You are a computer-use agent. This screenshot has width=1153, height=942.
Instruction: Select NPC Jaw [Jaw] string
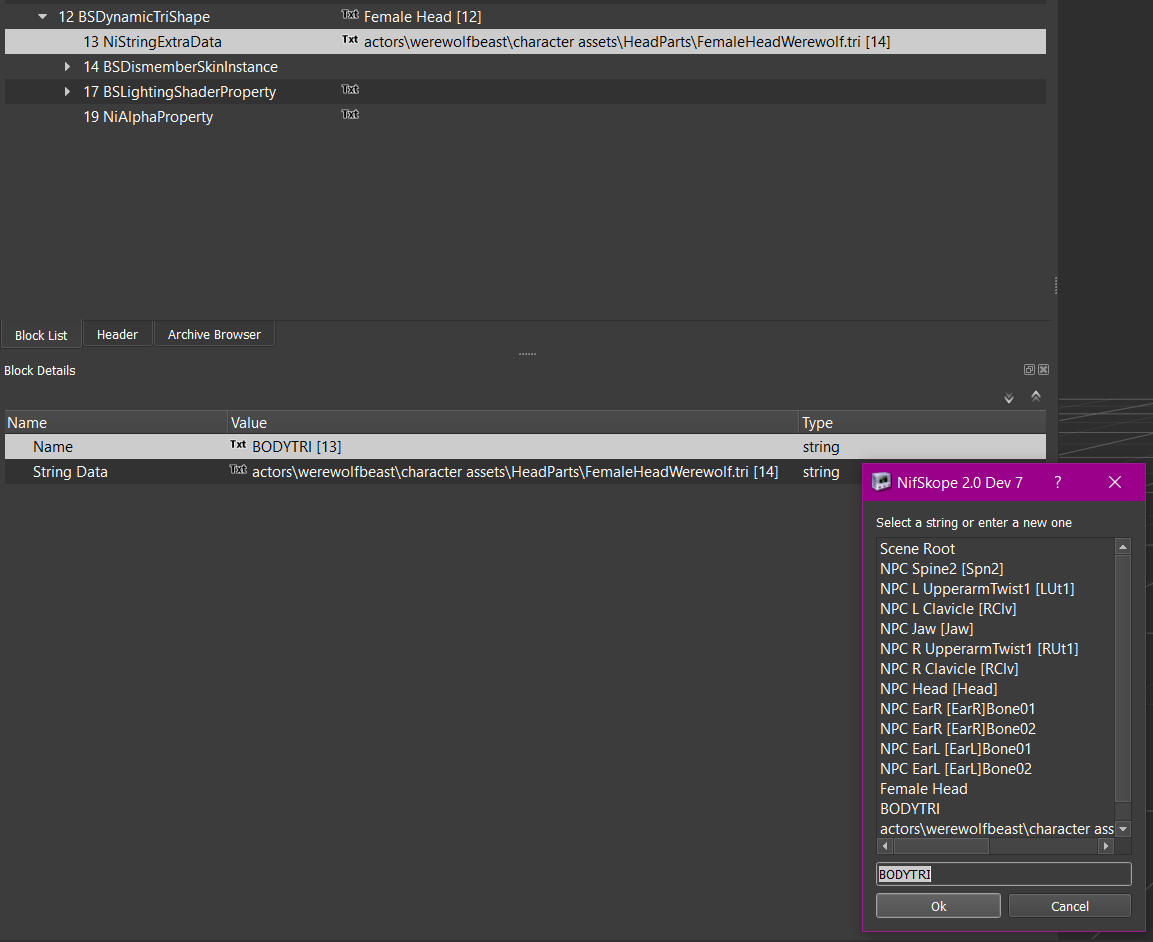(x=927, y=629)
